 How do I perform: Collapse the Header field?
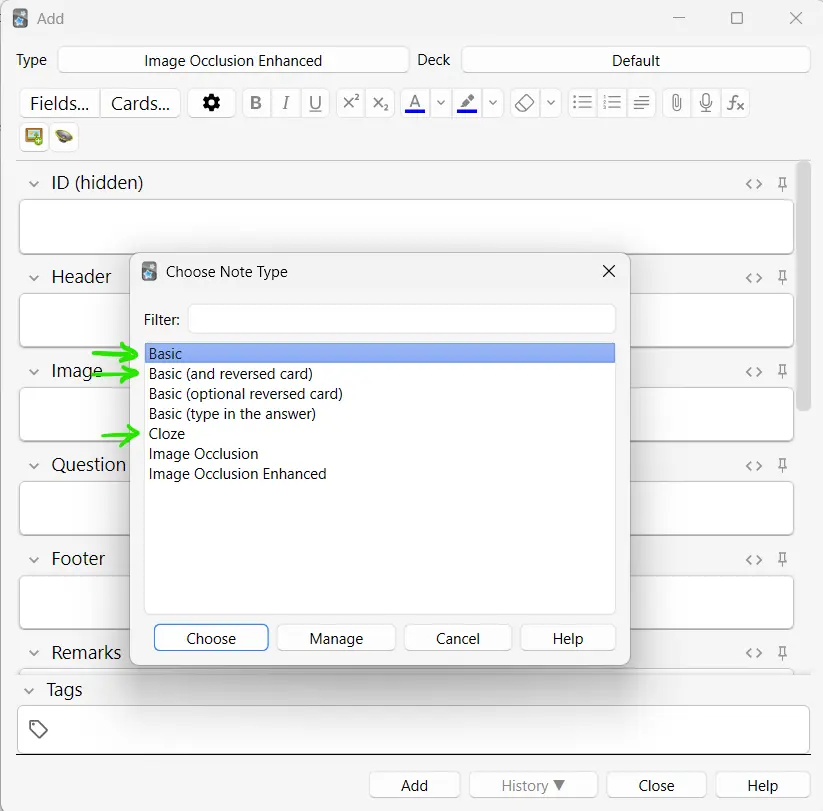click(x=34, y=278)
